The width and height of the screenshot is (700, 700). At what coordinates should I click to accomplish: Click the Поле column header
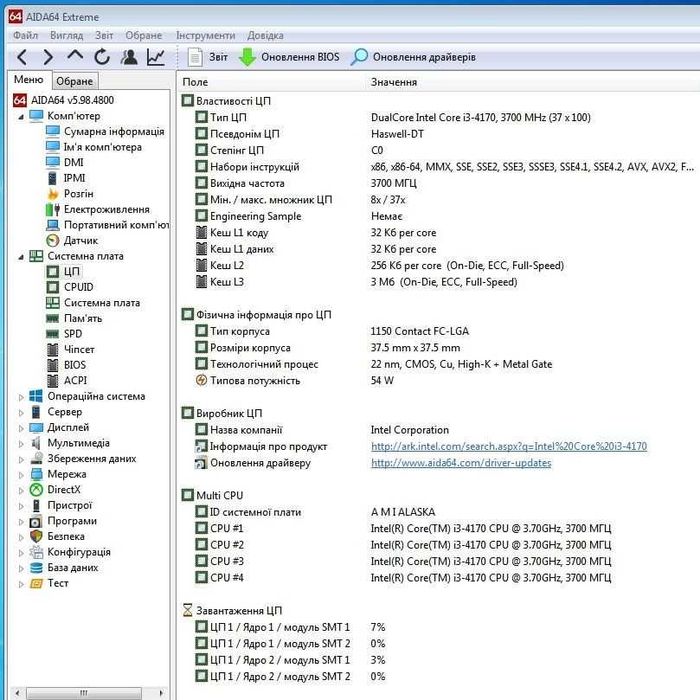point(195,82)
